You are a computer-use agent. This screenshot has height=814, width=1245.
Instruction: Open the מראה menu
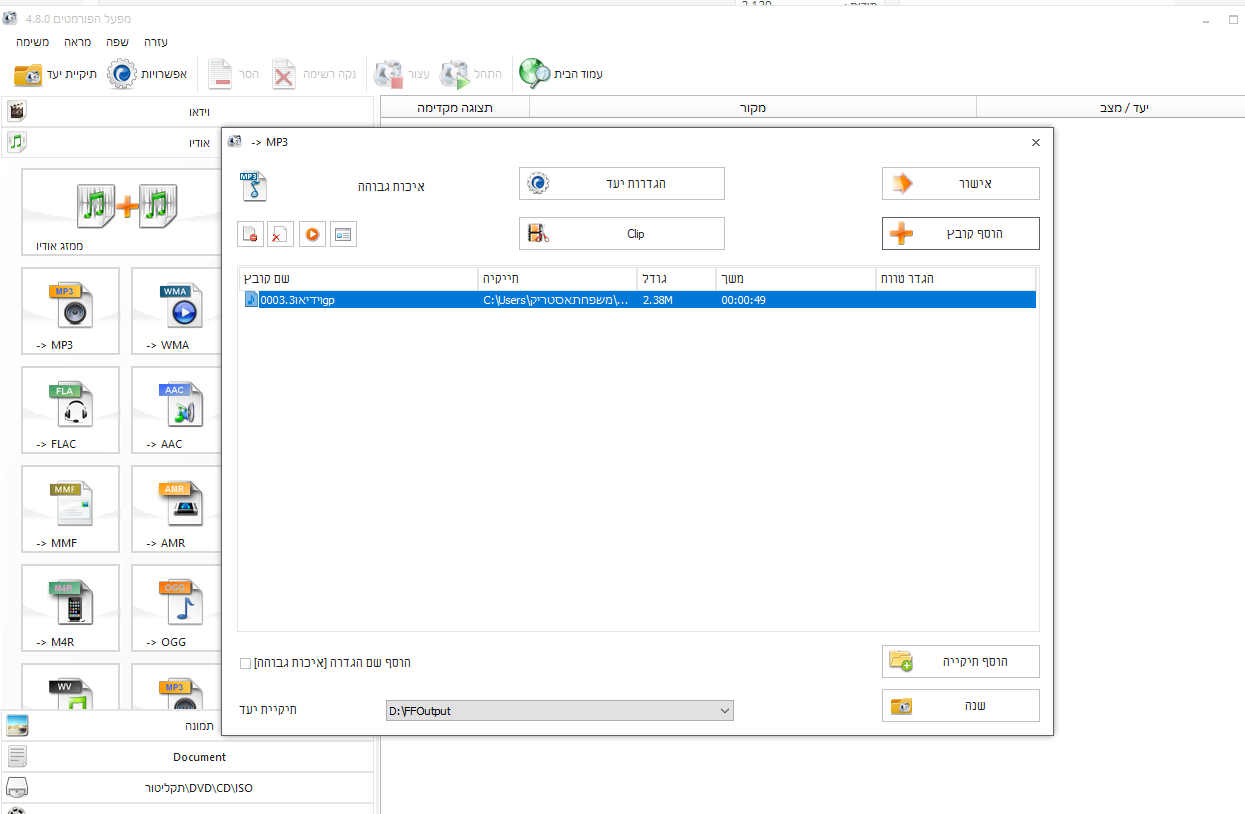click(78, 42)
